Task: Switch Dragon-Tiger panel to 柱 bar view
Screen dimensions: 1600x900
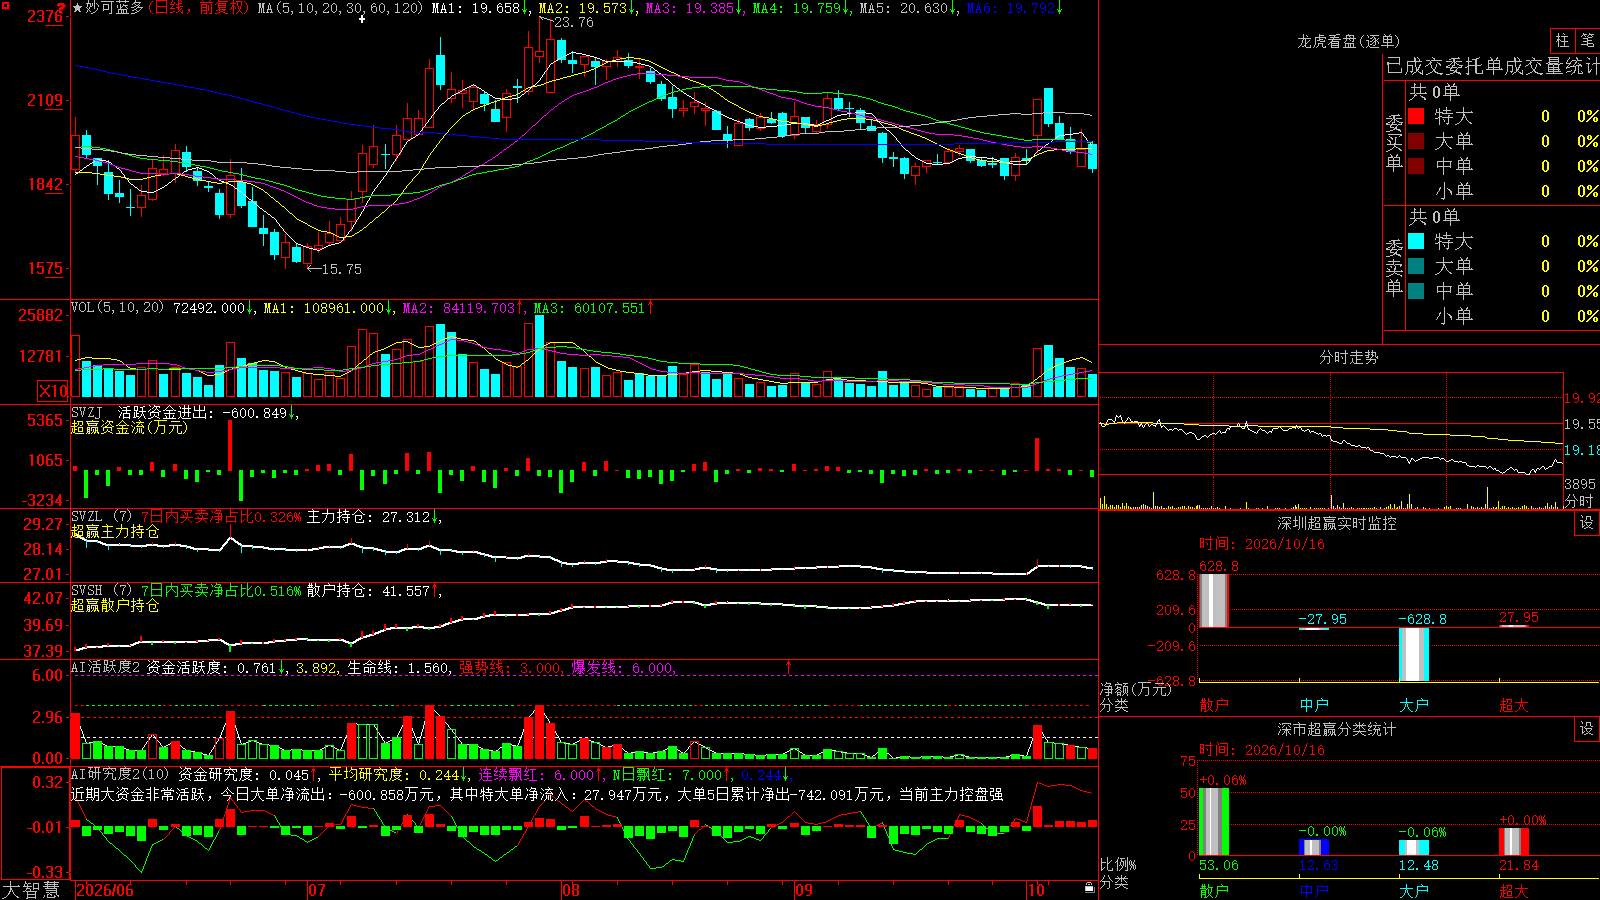Action: [x=1562, y=41]
